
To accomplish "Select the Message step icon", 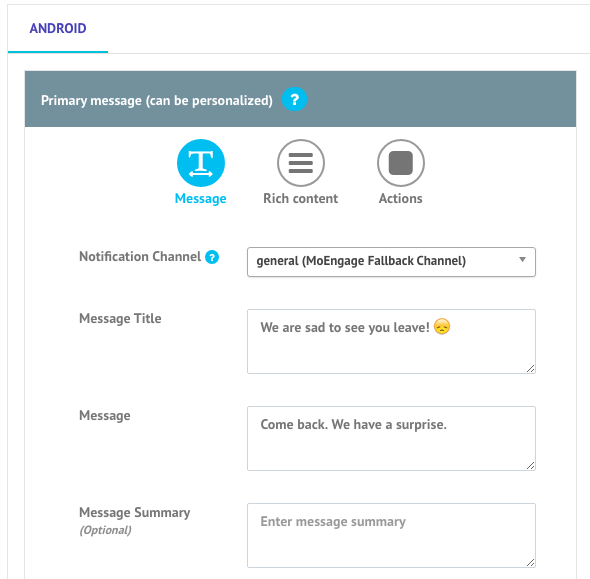I will [x=201, y=163].
